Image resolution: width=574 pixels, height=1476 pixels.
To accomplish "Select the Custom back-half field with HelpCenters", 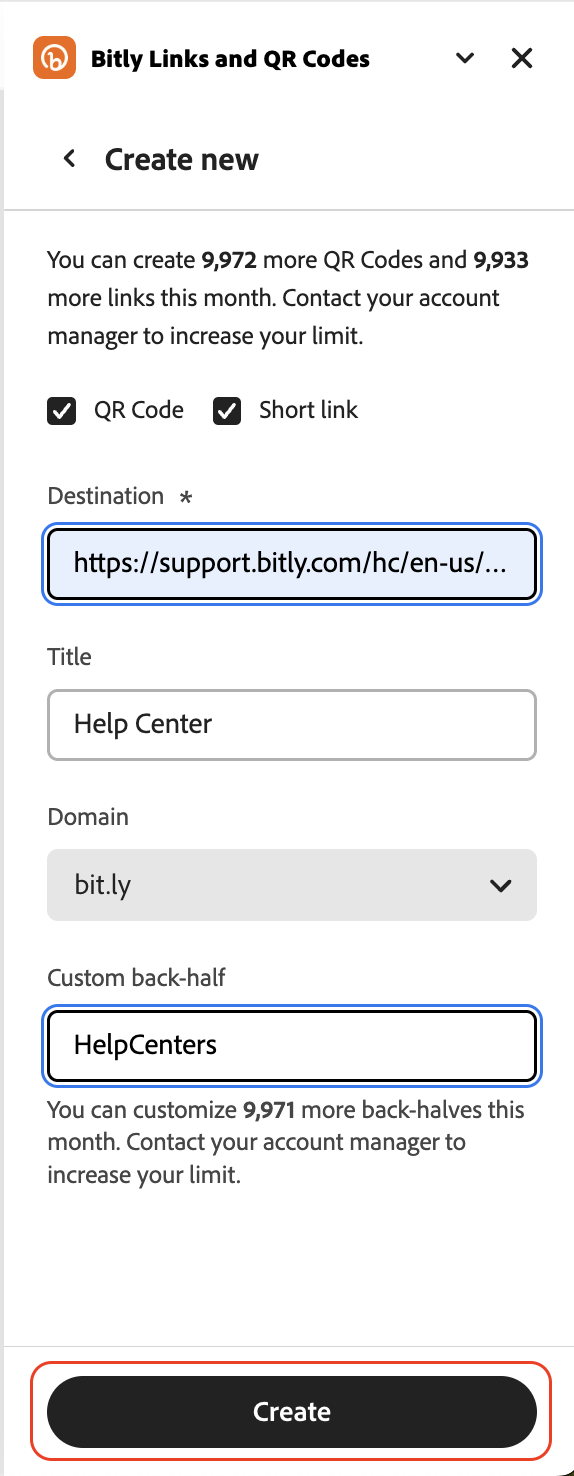I will pos(292,1045).
